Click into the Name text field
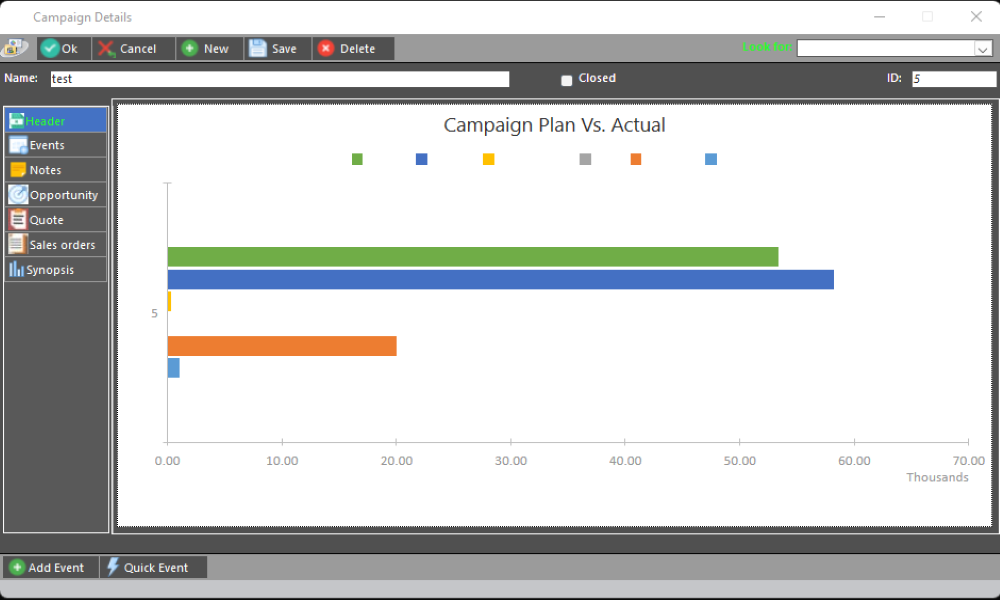 [x=280, y=79]
